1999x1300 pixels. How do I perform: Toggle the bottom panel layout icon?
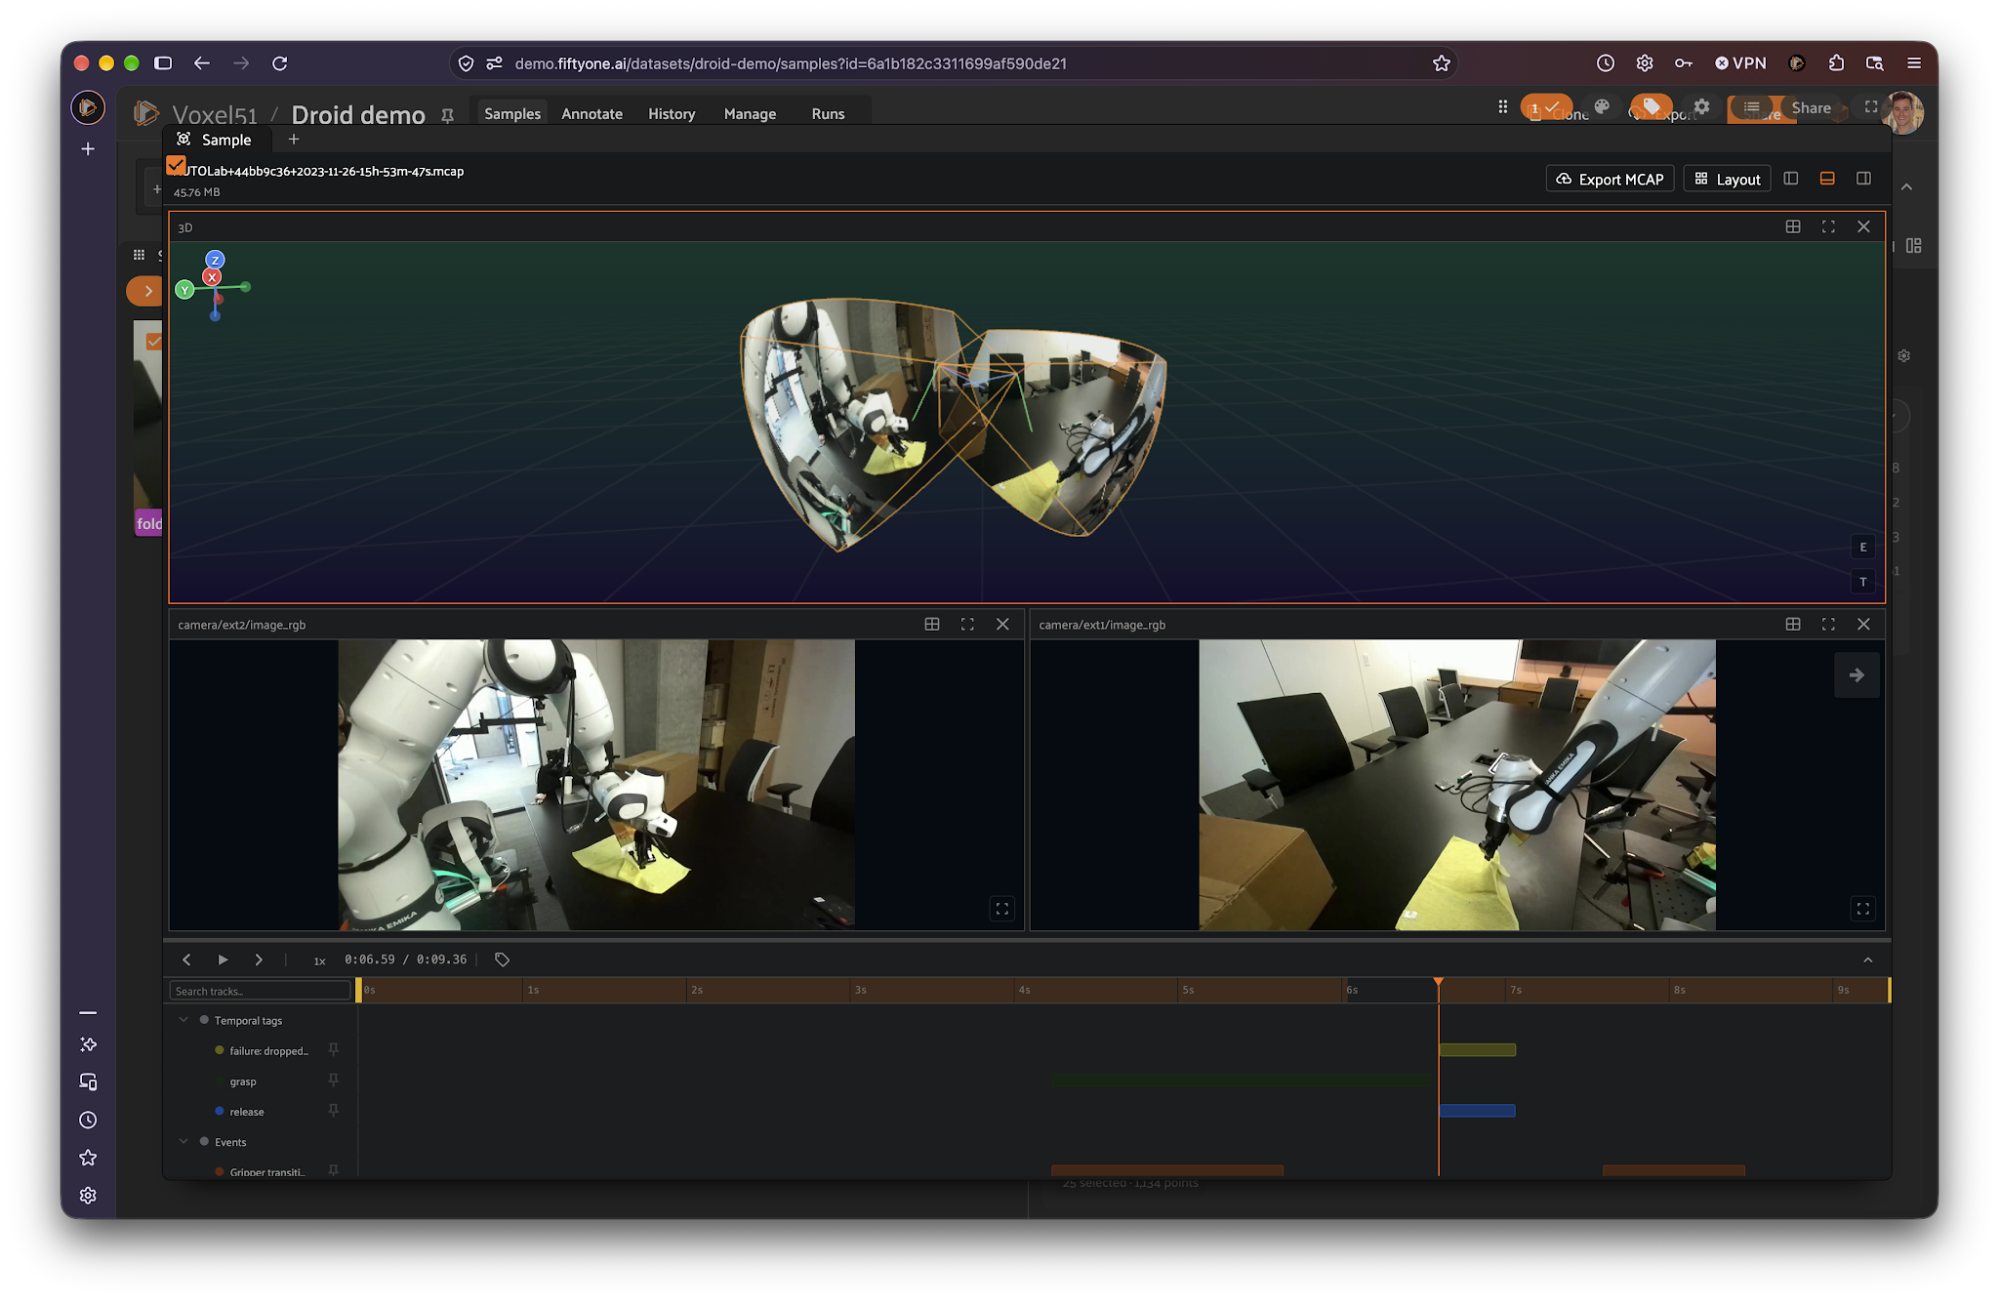coord(1826,178)
